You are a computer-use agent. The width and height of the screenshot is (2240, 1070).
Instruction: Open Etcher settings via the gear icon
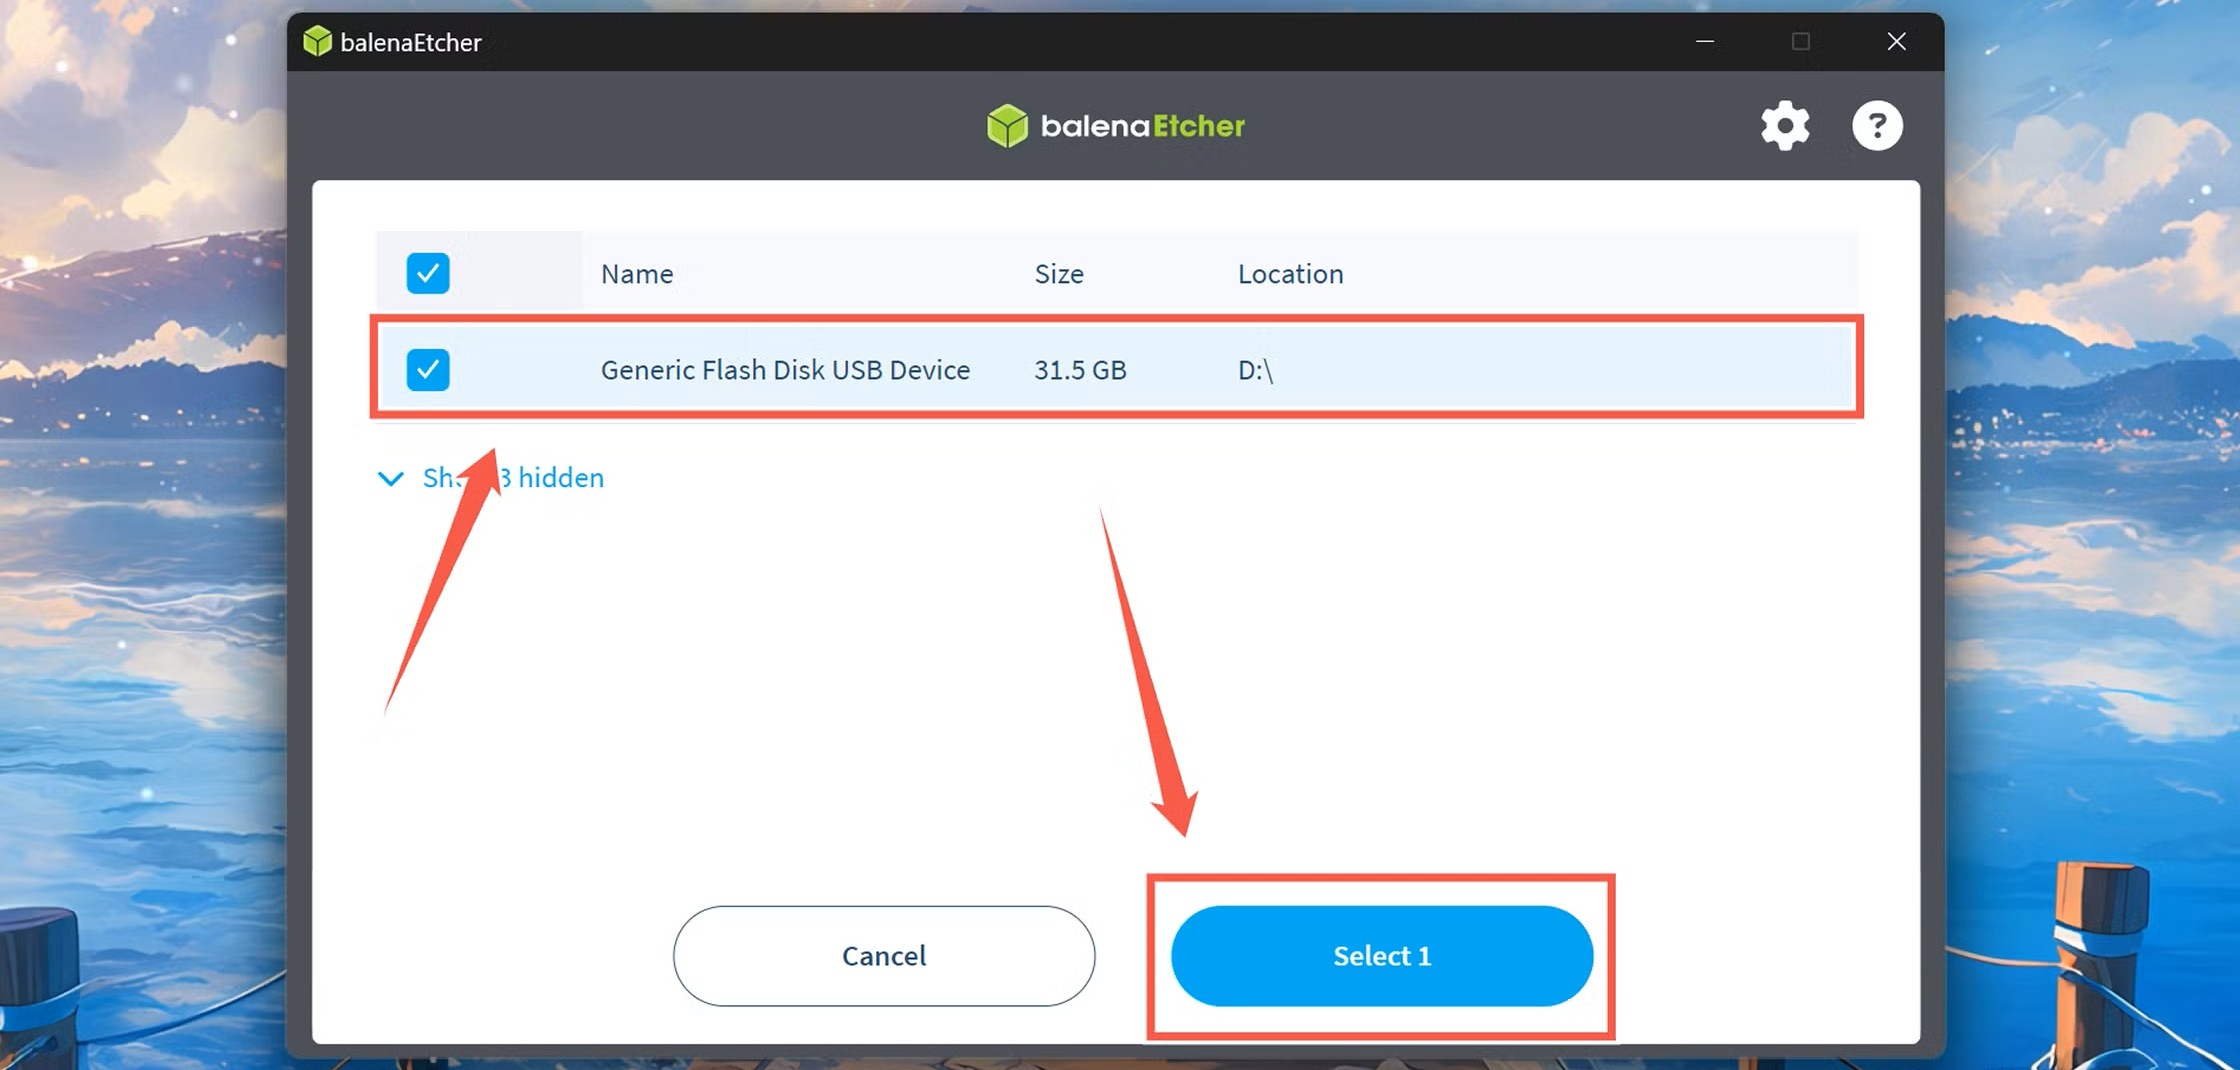coord(1786,125)
